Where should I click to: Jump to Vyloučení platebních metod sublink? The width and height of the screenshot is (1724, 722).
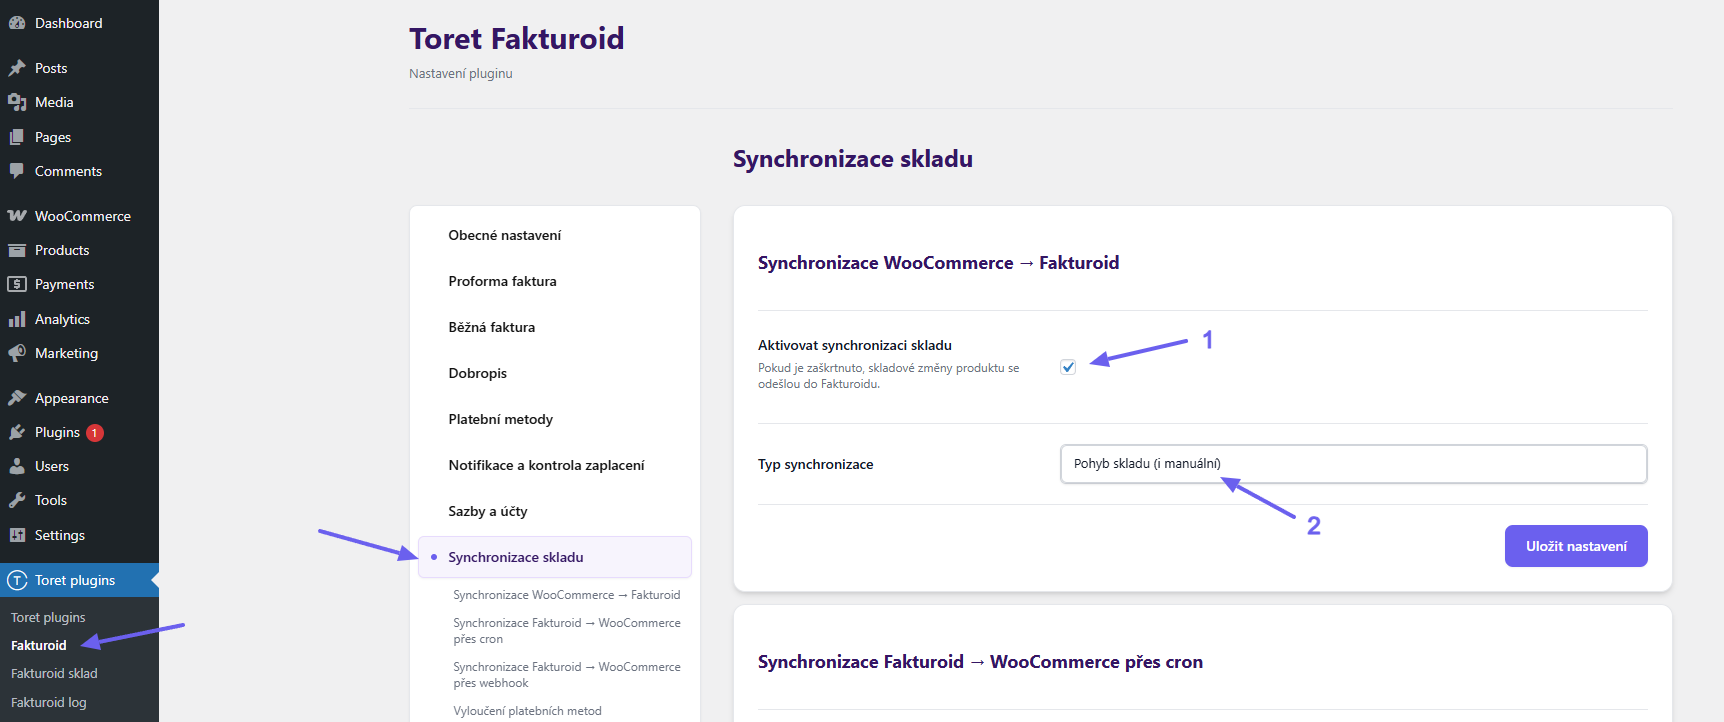527,711
